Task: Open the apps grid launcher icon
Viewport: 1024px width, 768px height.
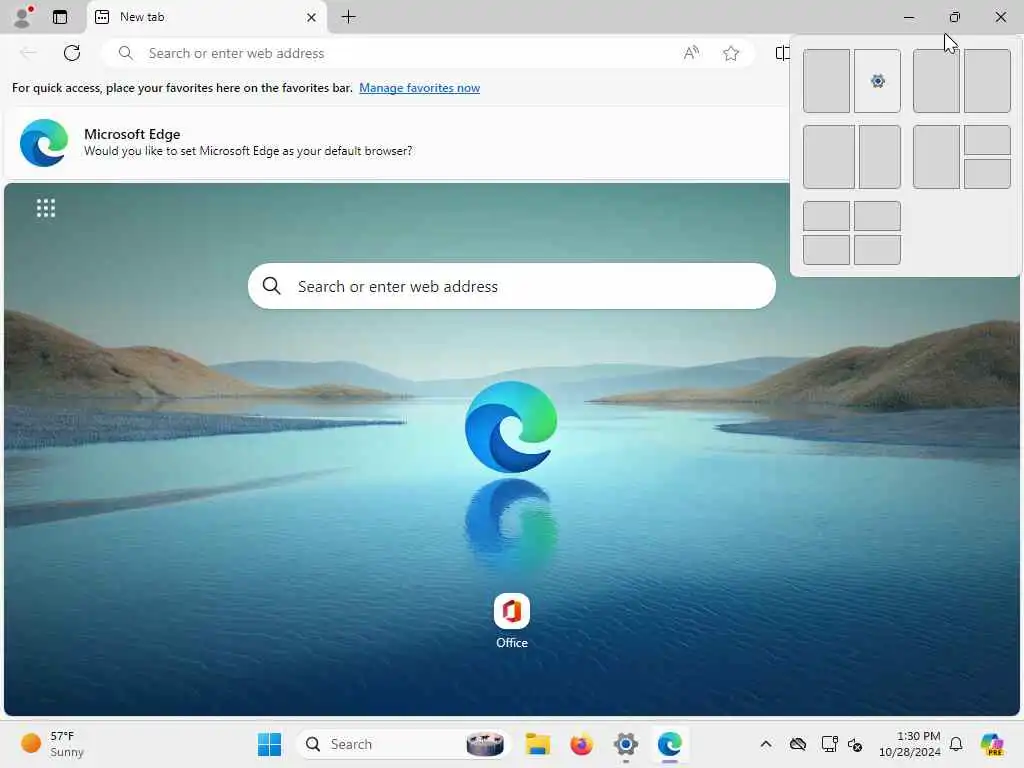Action: click(46, 208)
